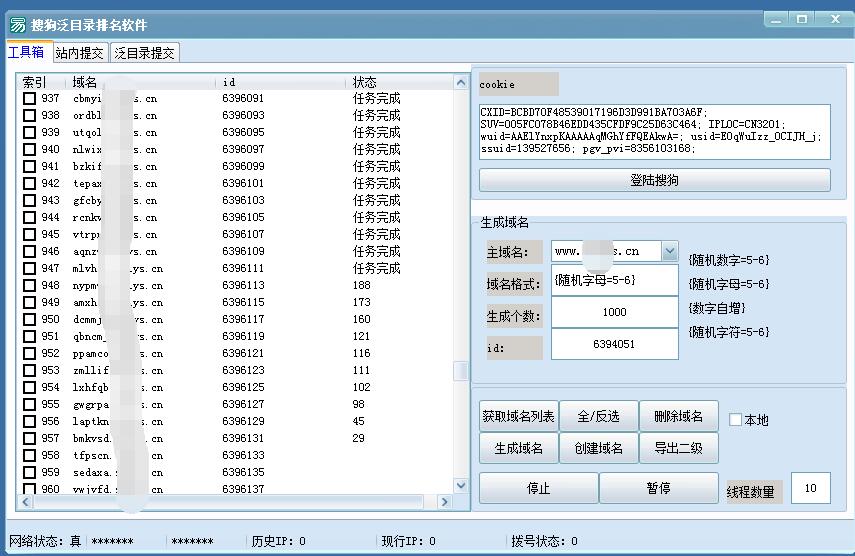Screen dimensions: 855x556
Task: Click the 创建域名 button
Action: coord(598,448)
